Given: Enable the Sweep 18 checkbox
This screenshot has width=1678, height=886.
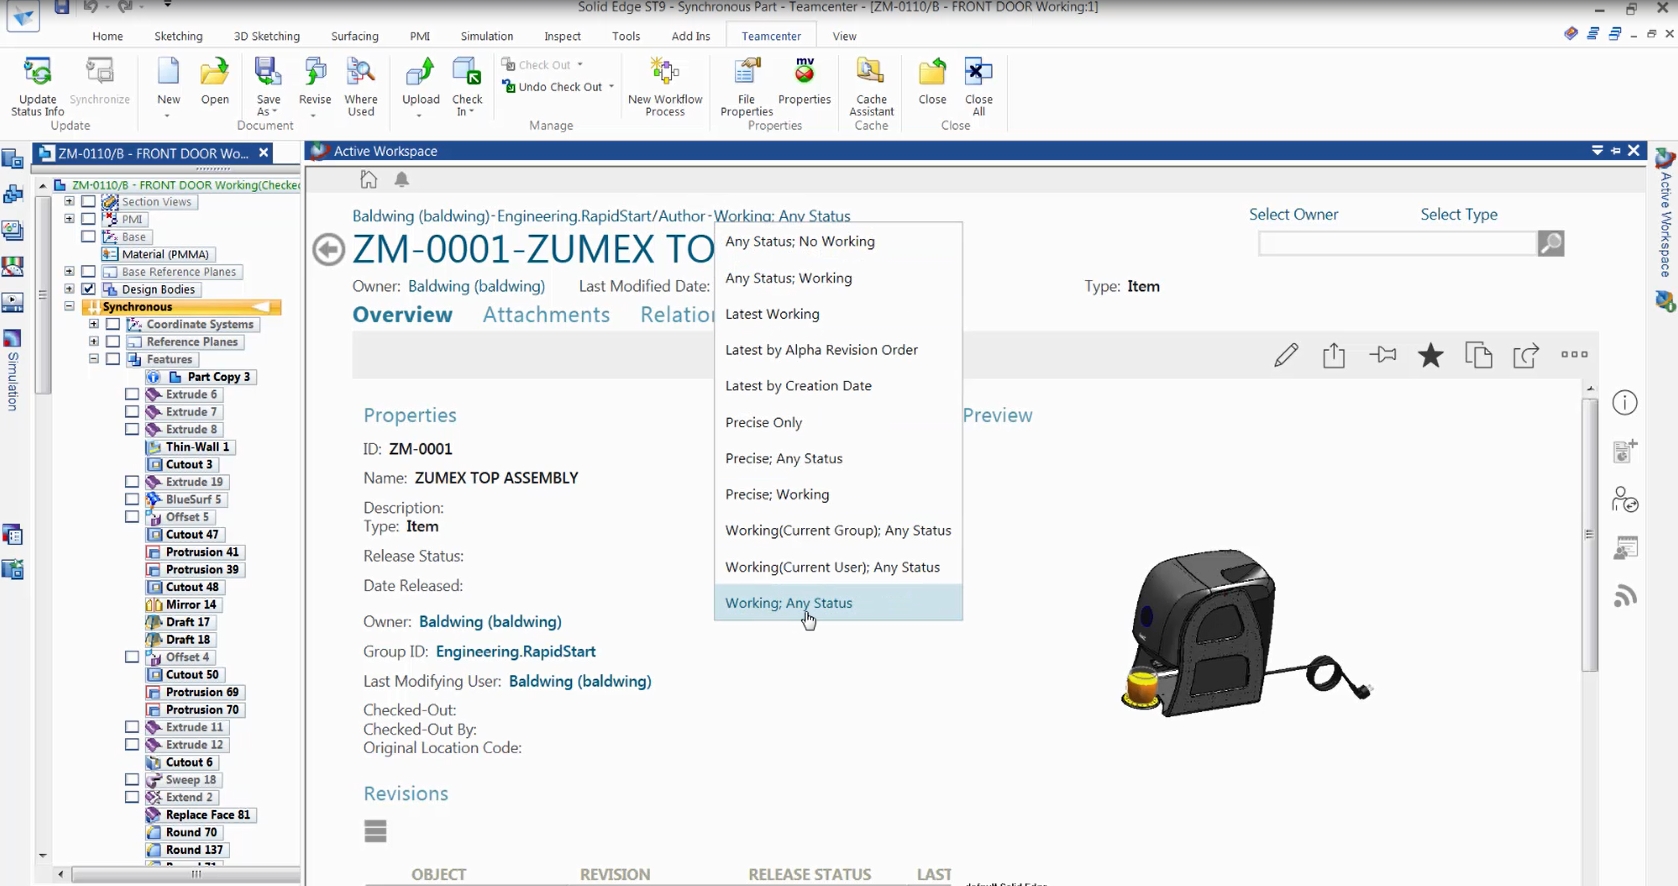Looking at the screenshot, I should 132,779.
